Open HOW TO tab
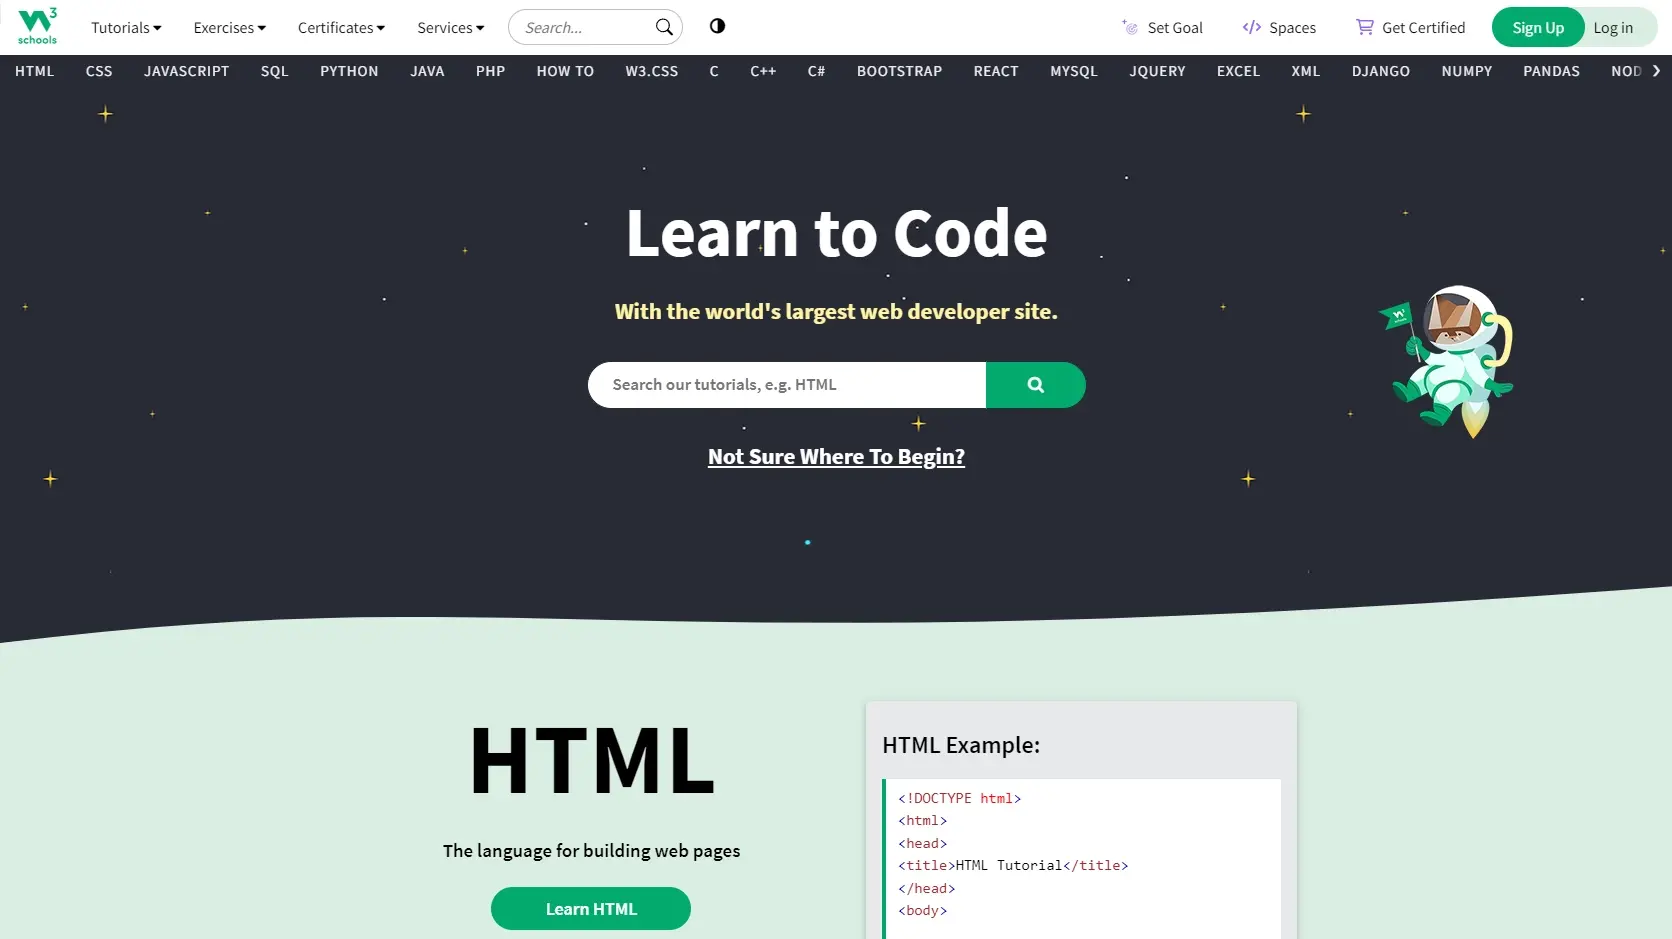This screenshot has height=939, width=1672. (x=565, y=71)
